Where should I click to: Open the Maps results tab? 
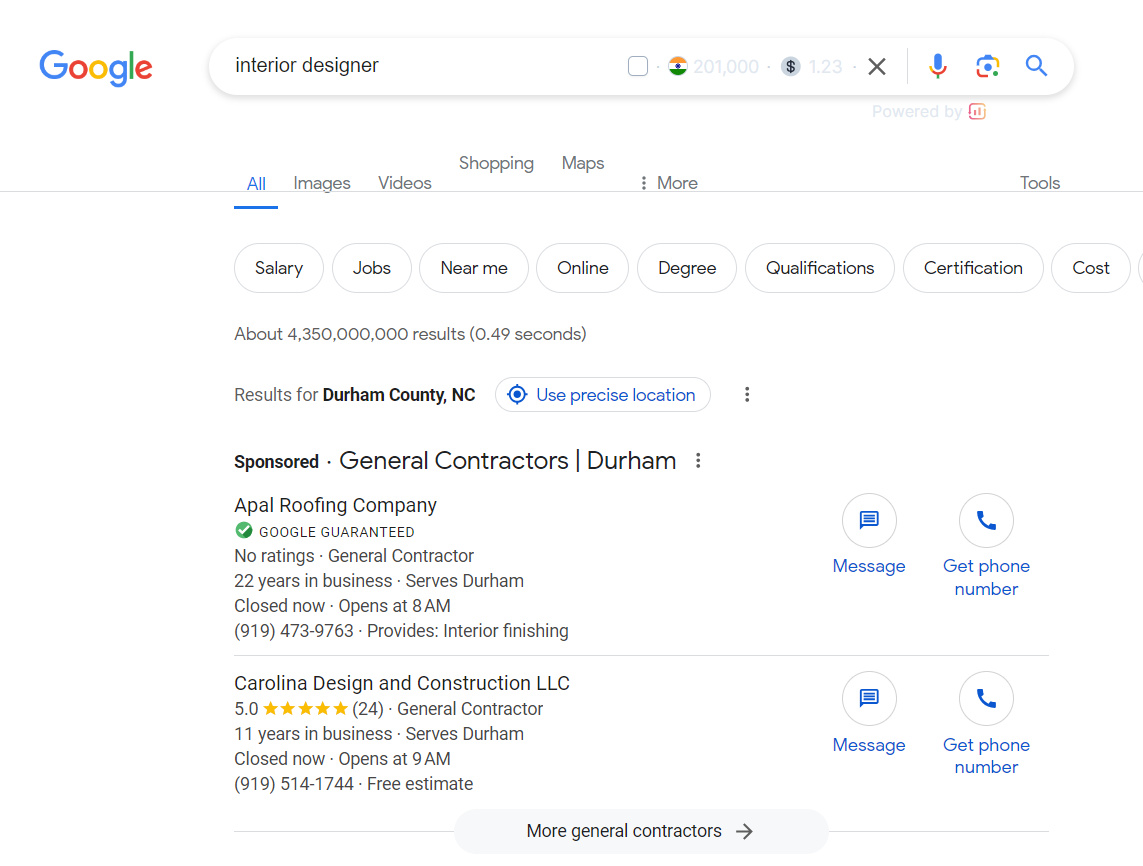583,163
